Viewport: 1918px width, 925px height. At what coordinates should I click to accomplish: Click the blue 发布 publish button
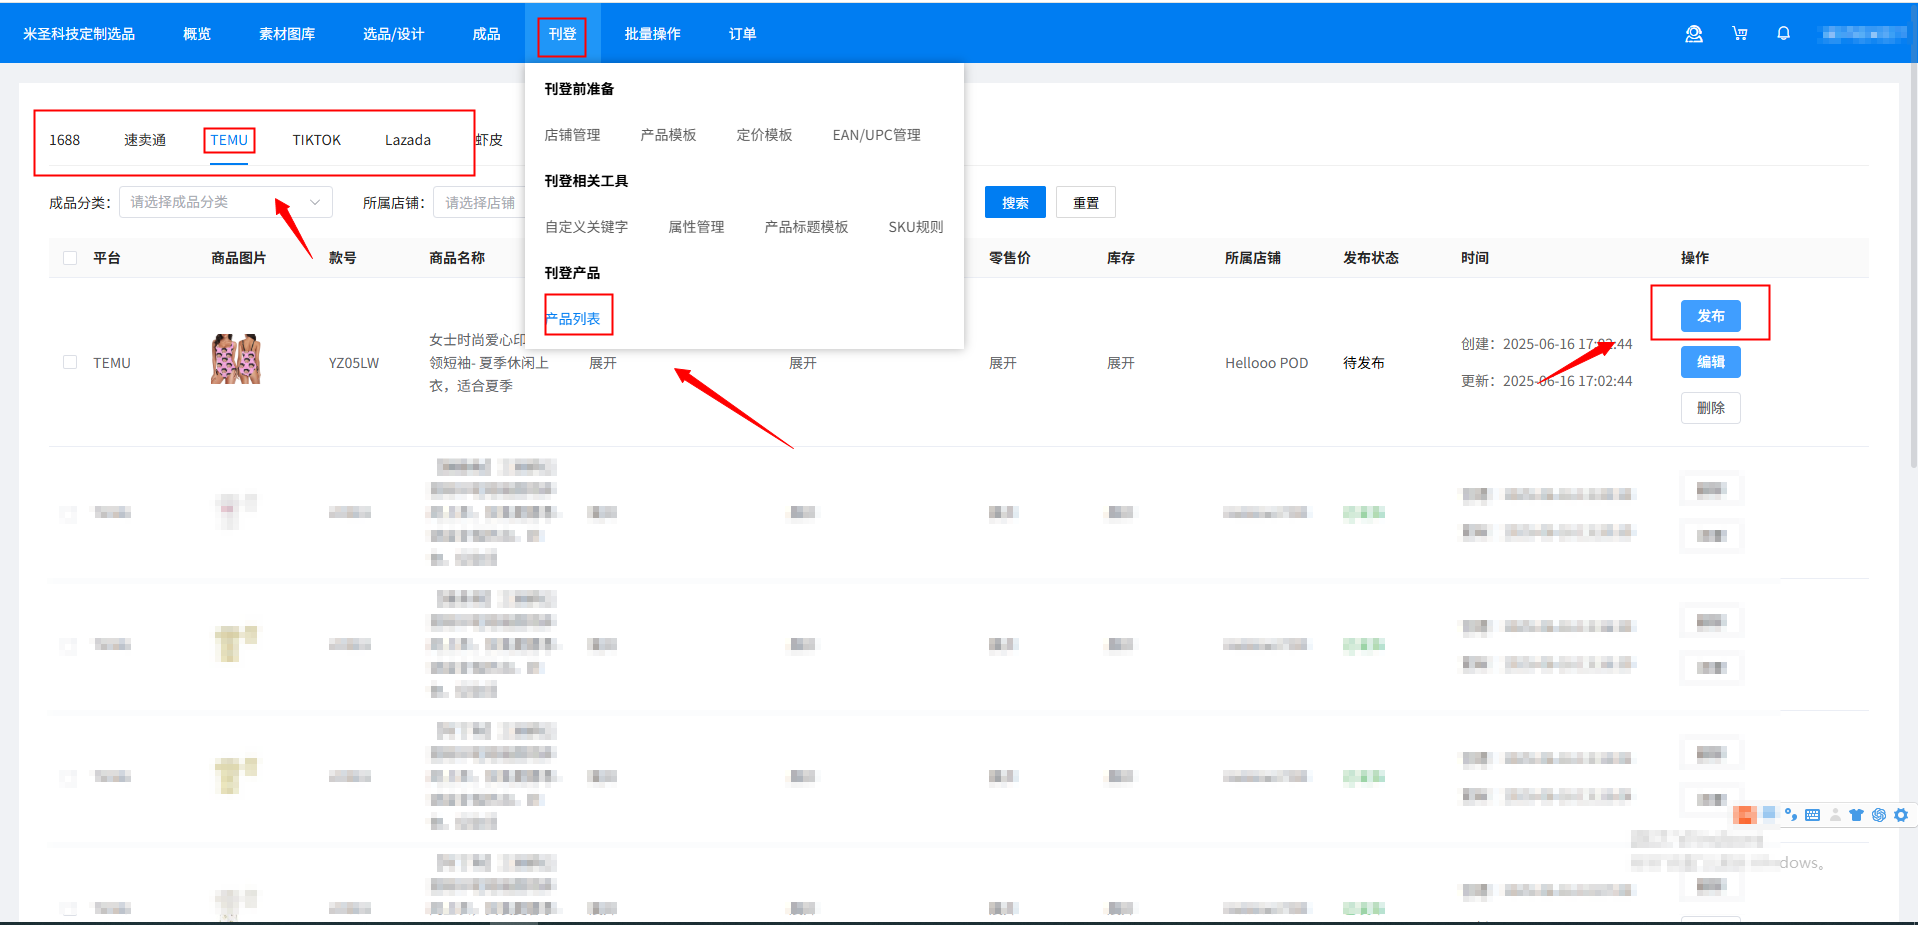pyautogui.click(x=1710, y=316)
